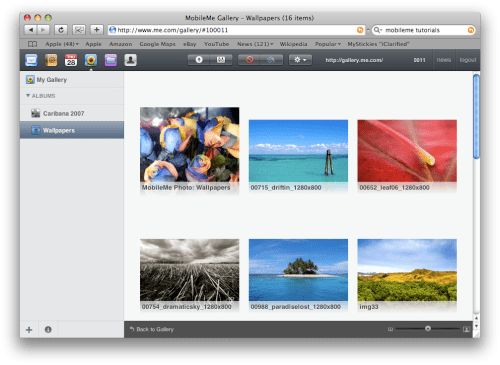Add a new album with plus icon

[29, 330]
